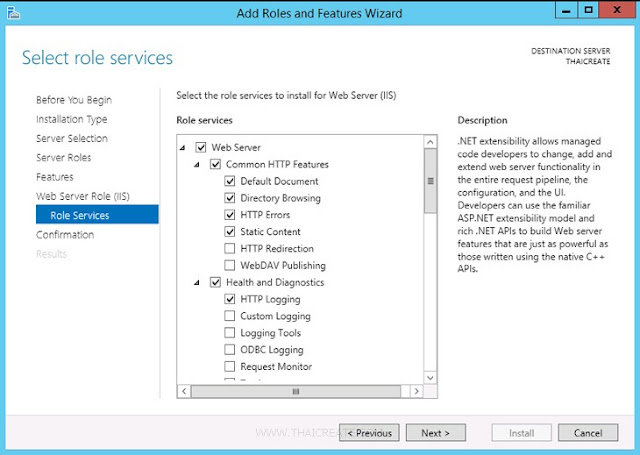The width and height of the screenshot is (640, 455).
Task: Collapse the Web Server tree node
Action: coord(182,148)
